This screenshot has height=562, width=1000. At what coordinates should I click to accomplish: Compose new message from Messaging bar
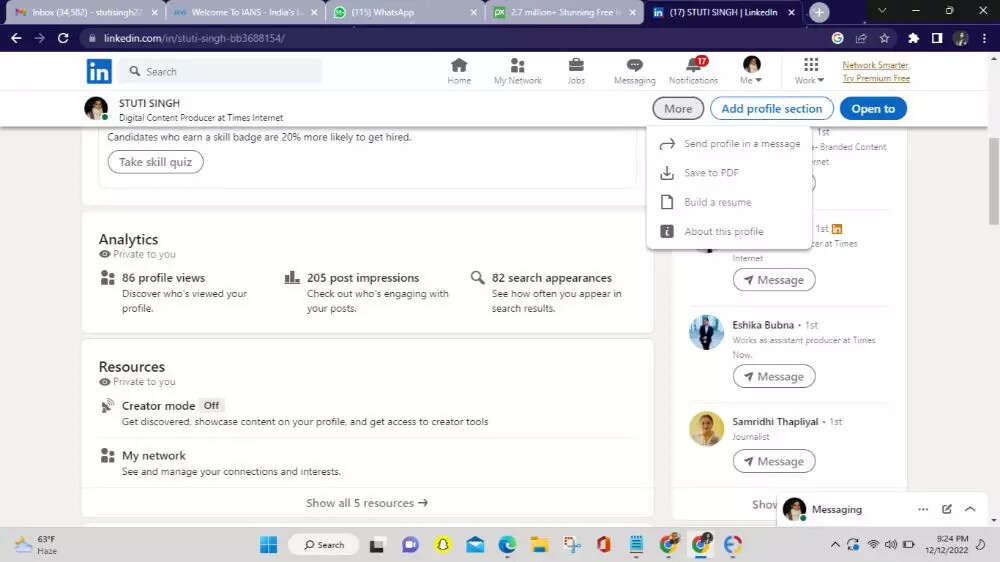[x=946, y=509]
